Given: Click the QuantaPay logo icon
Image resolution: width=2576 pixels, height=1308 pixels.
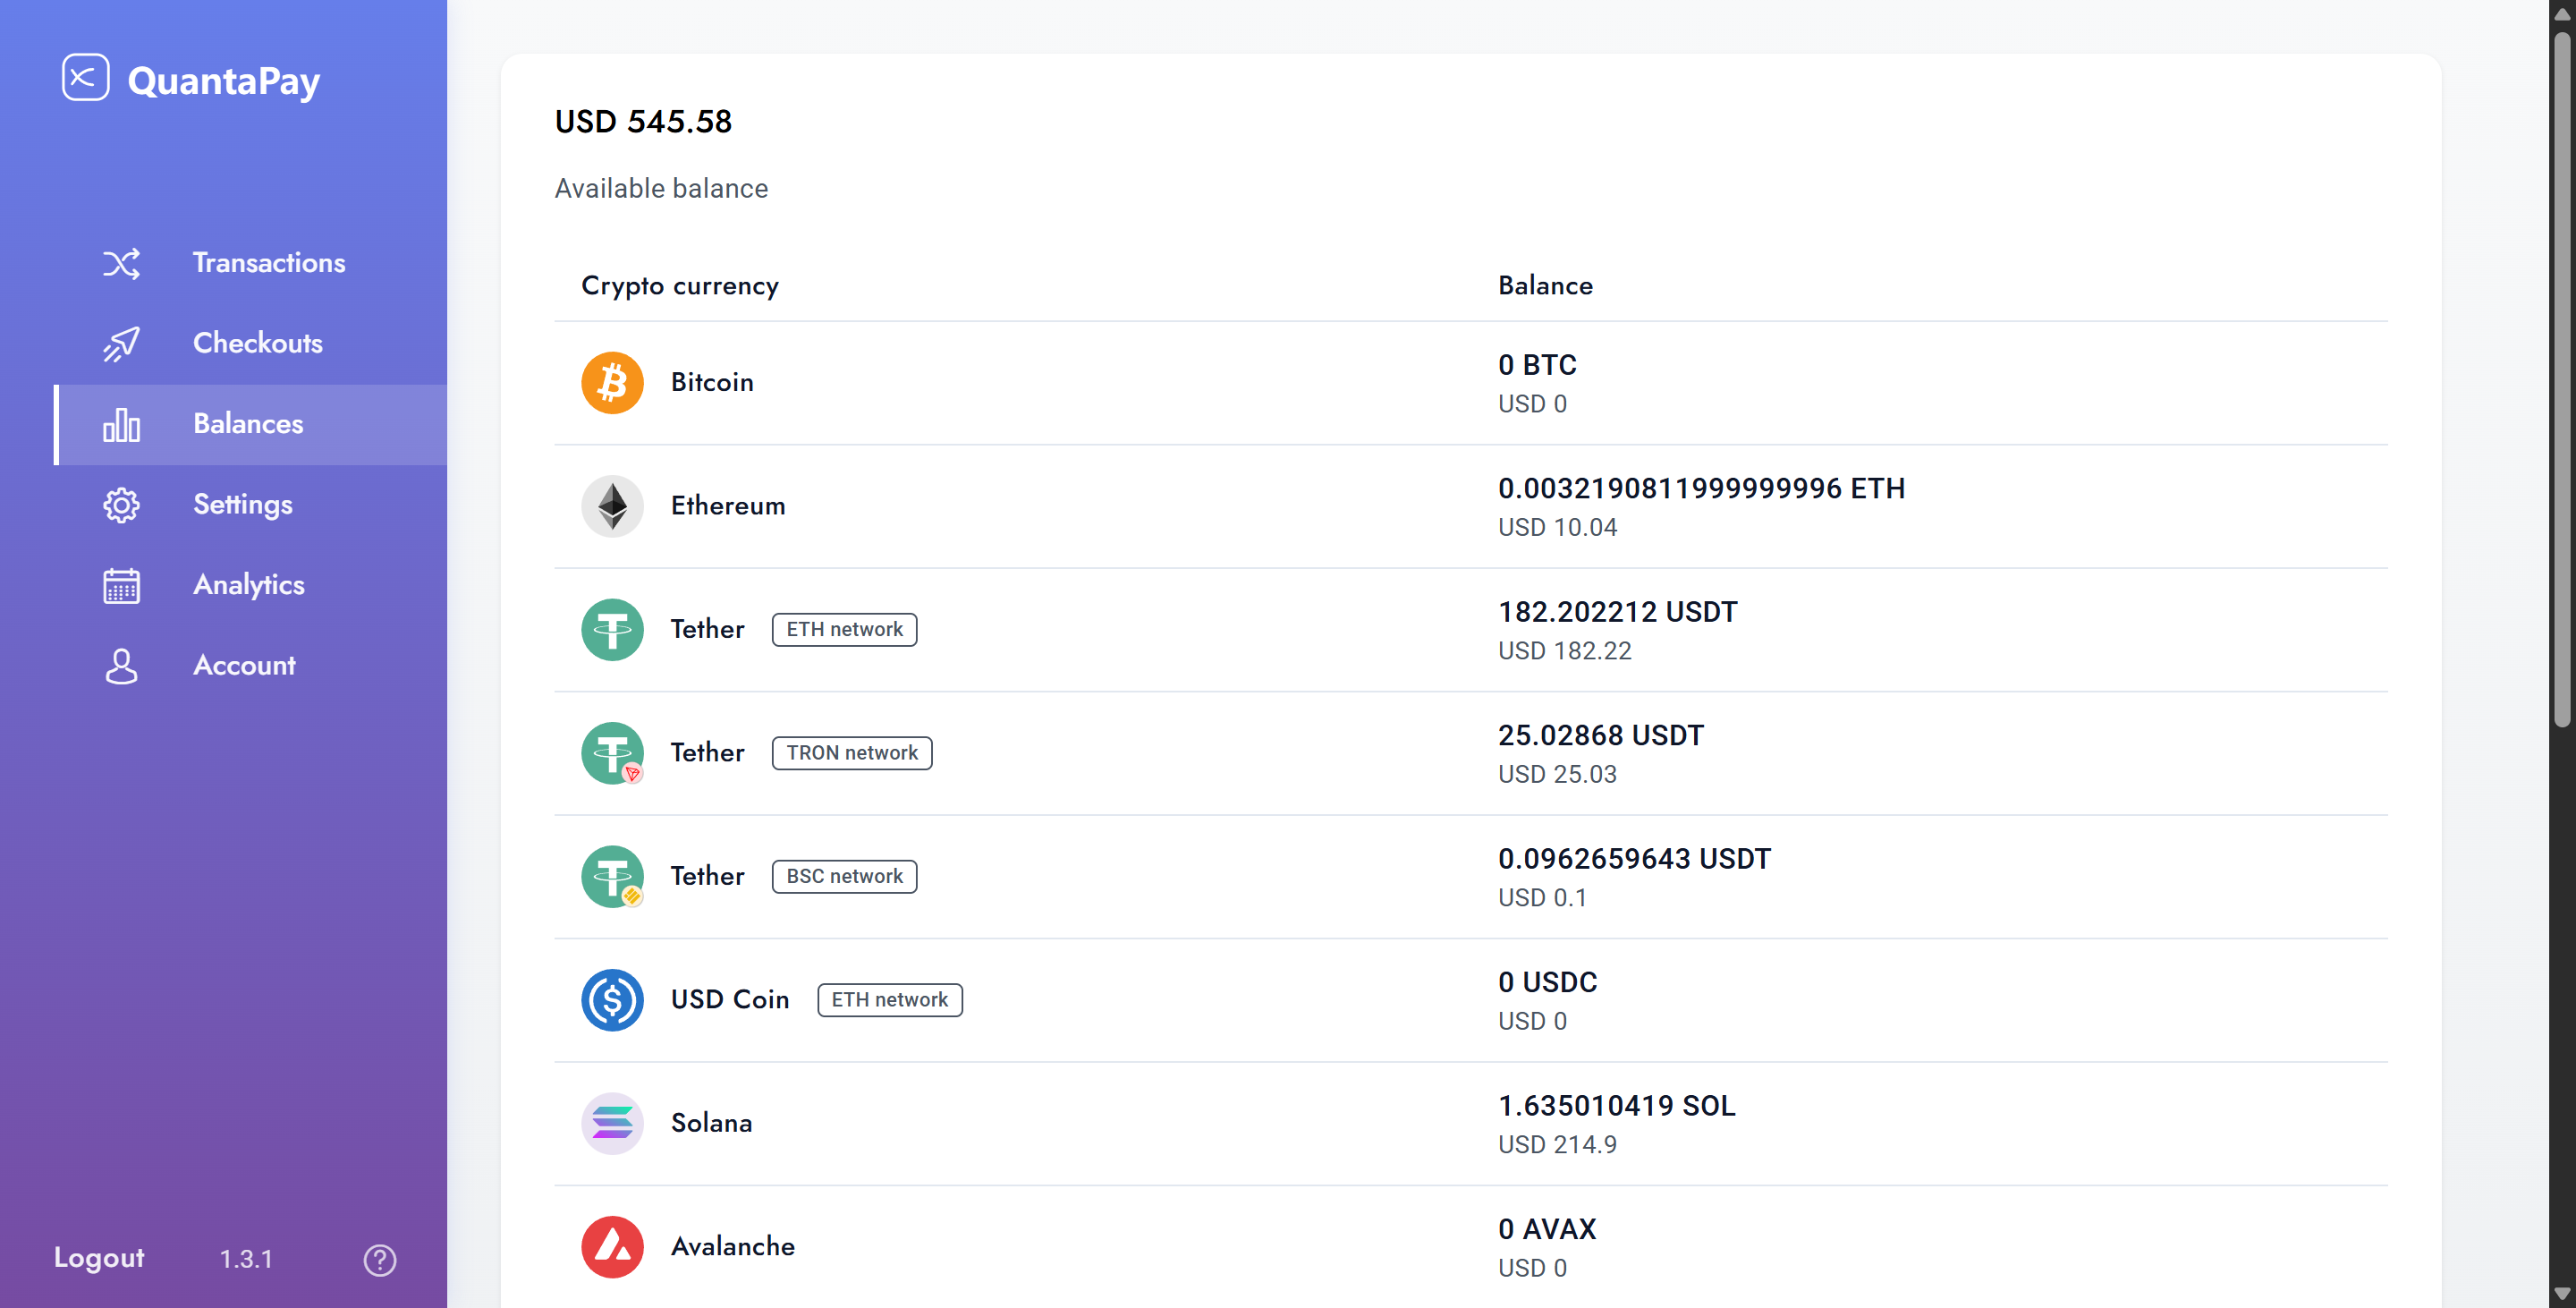Looking at the screenshot, I should pyautogui.click(x=85, y=78).
